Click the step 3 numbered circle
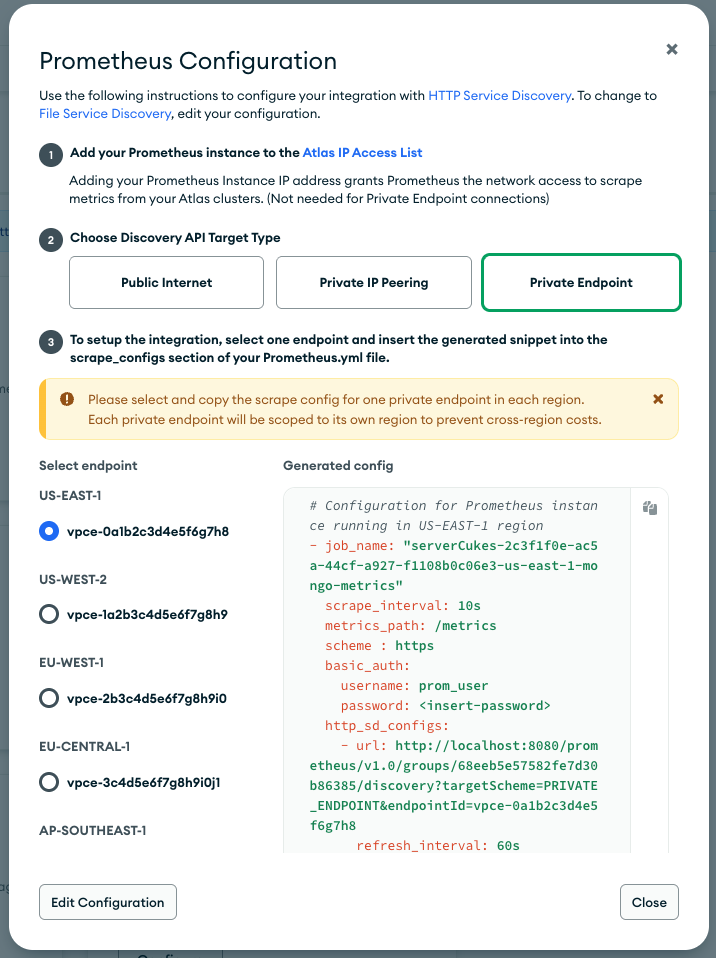The width and height of the screenshot is (716, 958). coord(49,340)
